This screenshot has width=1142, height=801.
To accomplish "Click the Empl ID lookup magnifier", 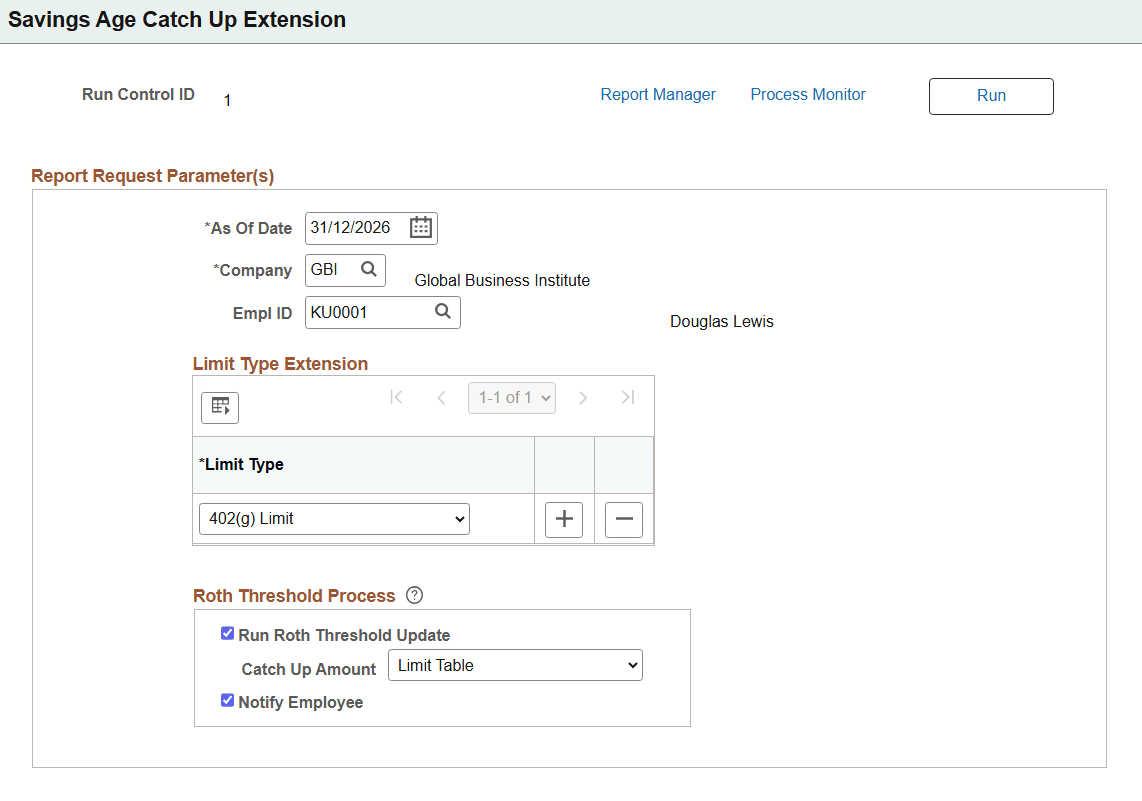I will coord(443,312).
